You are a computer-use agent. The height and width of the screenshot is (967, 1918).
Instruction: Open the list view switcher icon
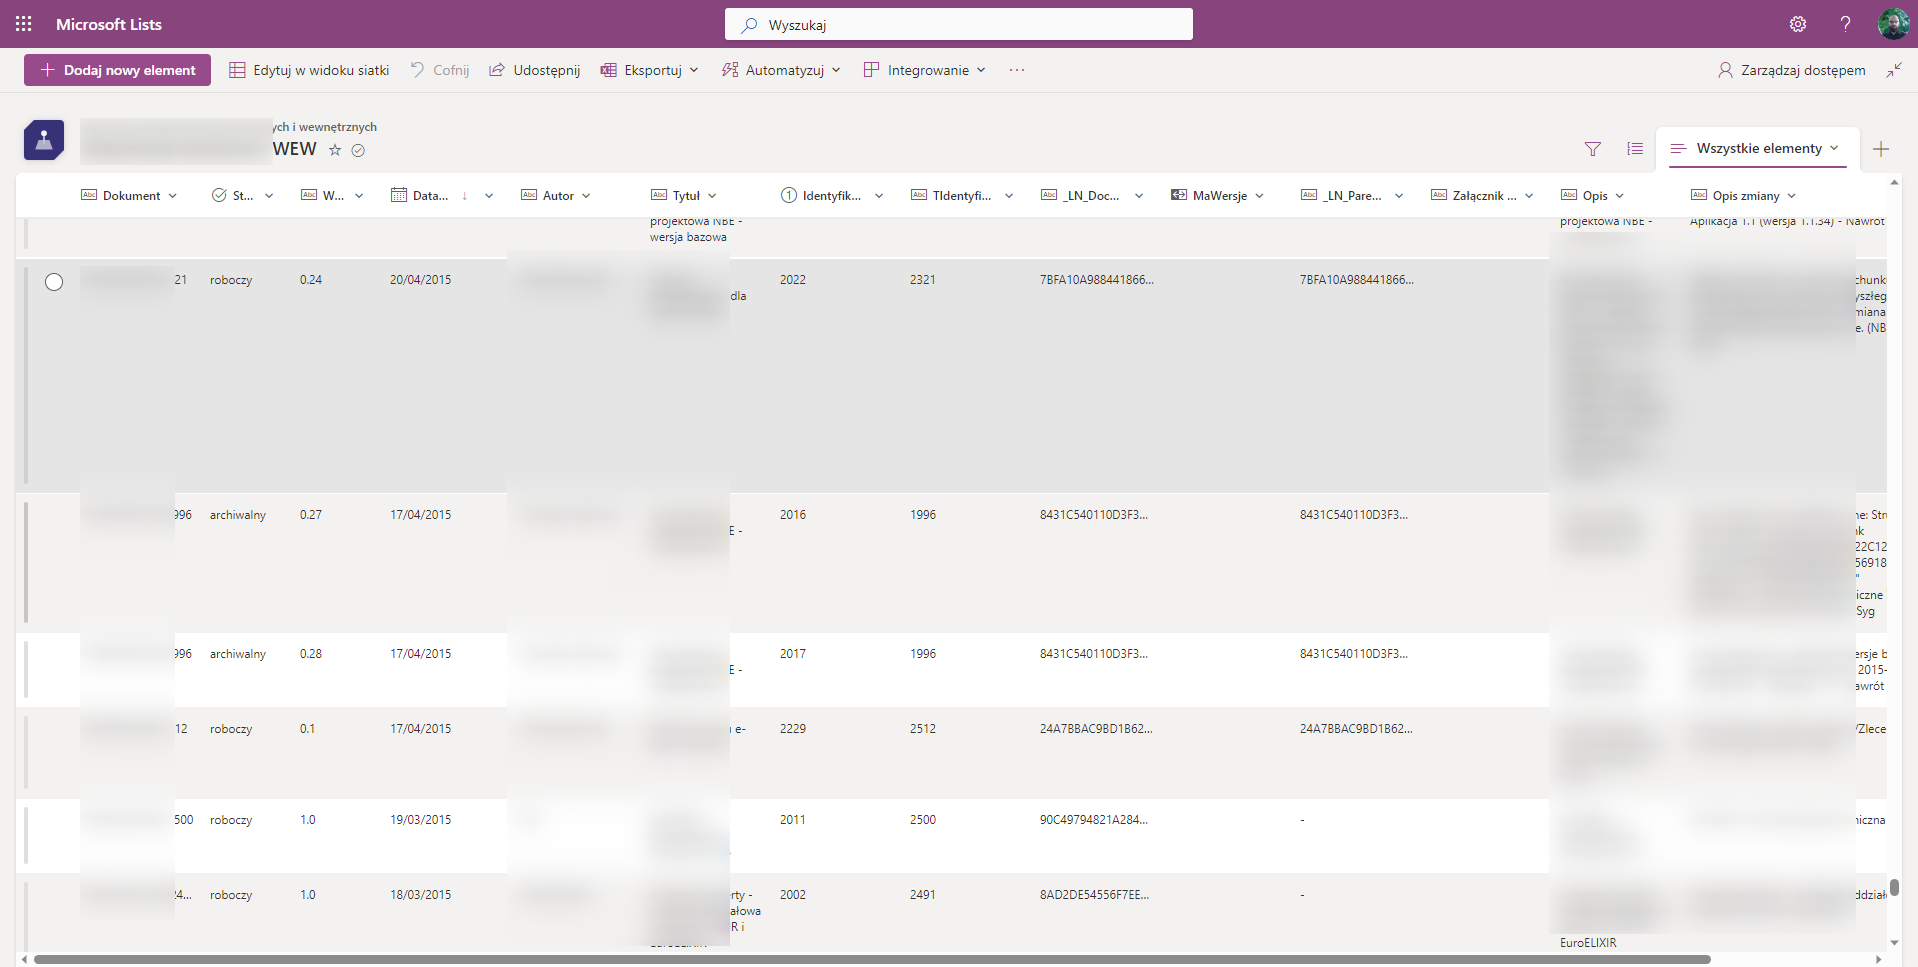pos(1635,149)
